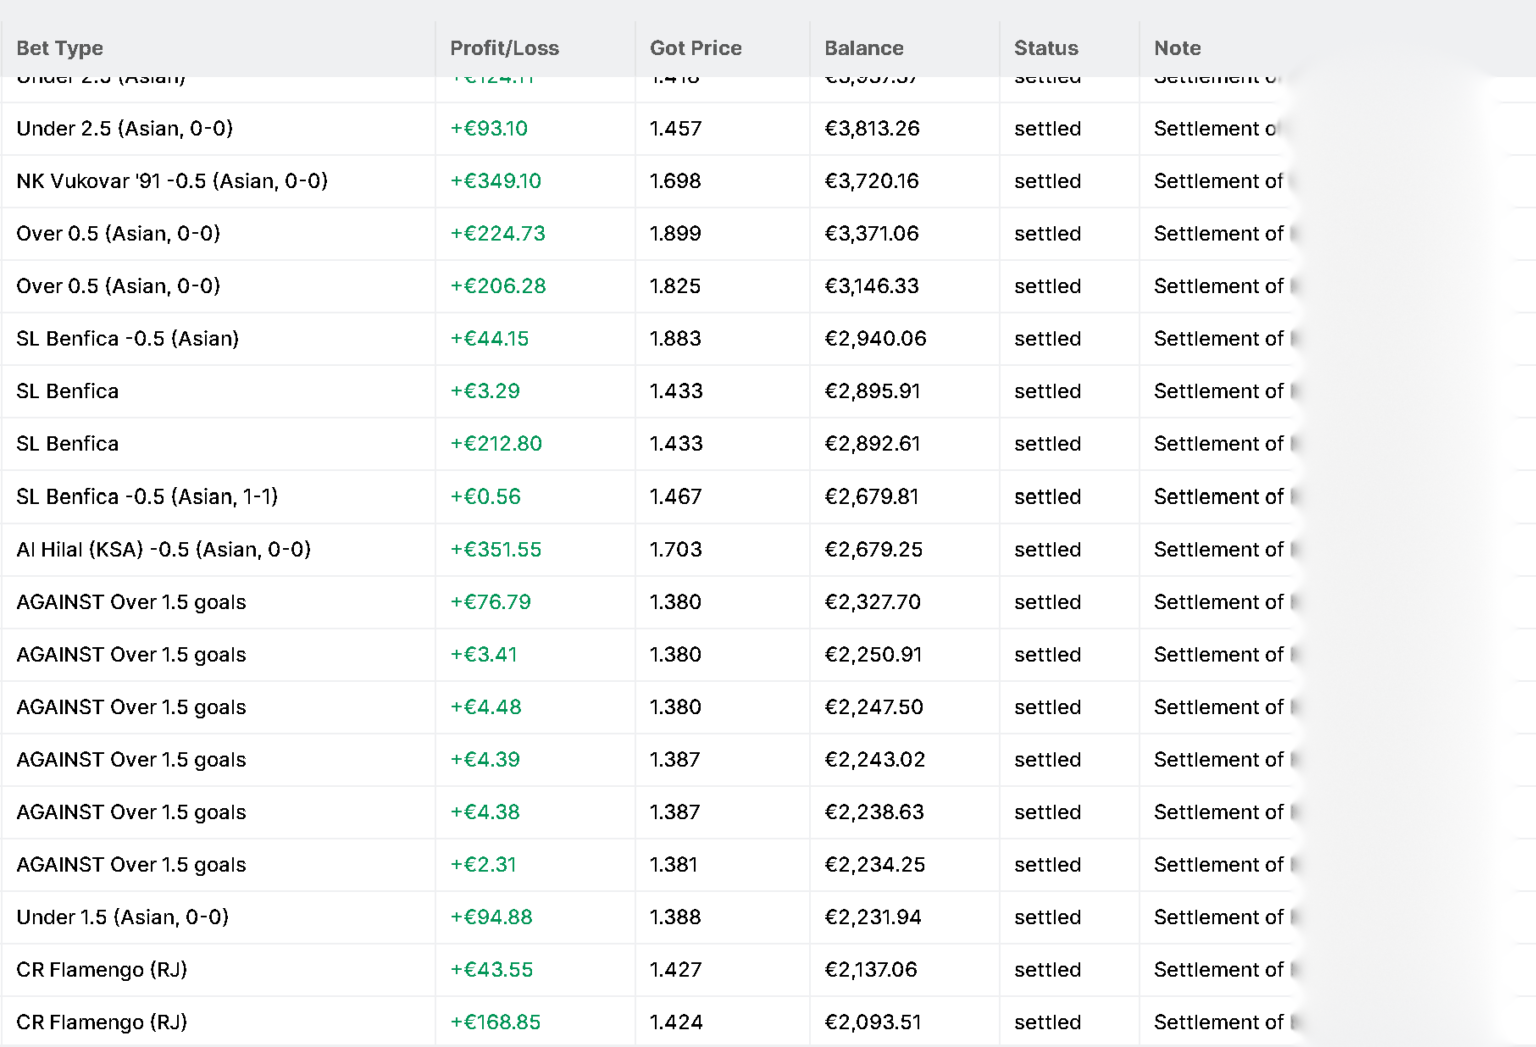
Task: Click the €3,813.26 balance cell
Action: 875,128
